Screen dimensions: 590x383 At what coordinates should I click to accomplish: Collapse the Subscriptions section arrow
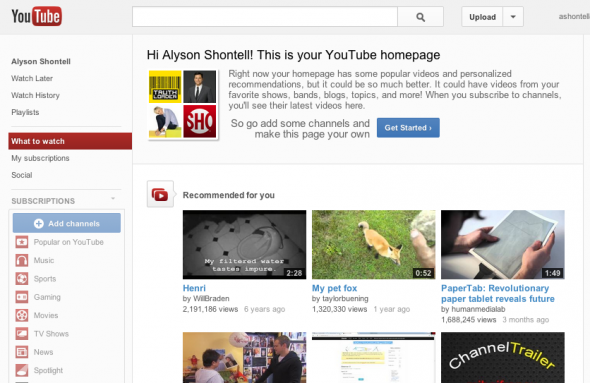113,199
